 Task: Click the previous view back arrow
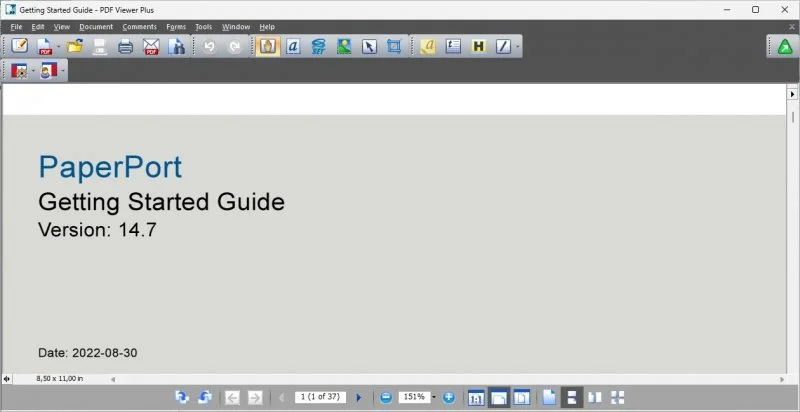click(x=232, y=398)
